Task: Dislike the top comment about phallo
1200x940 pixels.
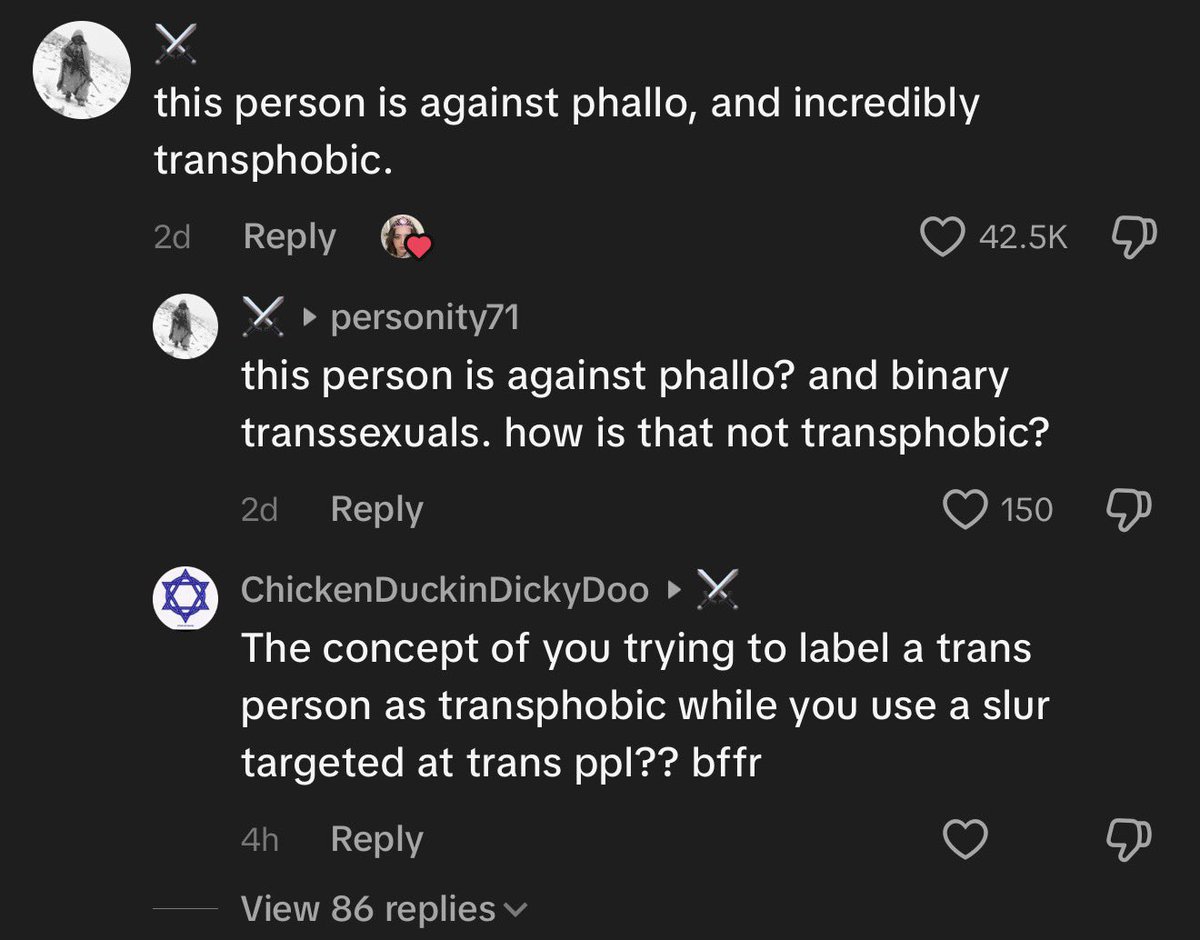Action: tap(1132, 237)
